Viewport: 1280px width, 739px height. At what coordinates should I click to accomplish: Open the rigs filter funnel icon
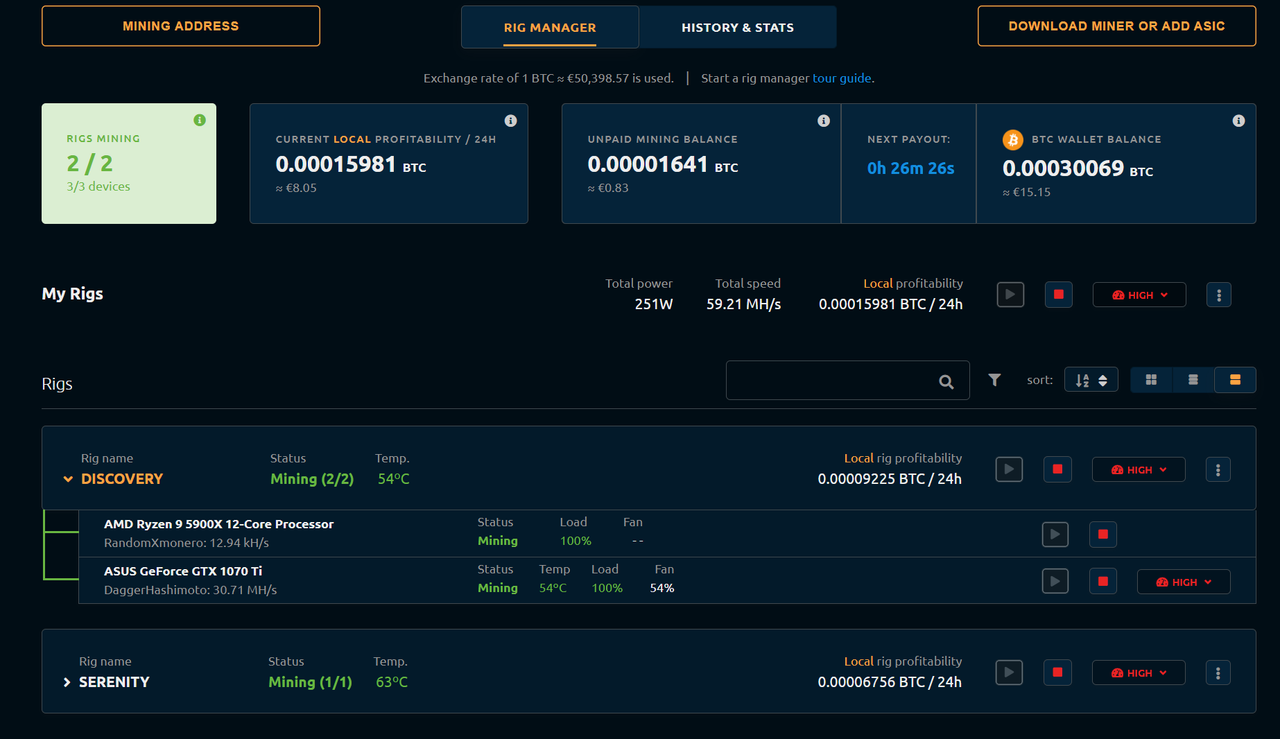[994, 380]
